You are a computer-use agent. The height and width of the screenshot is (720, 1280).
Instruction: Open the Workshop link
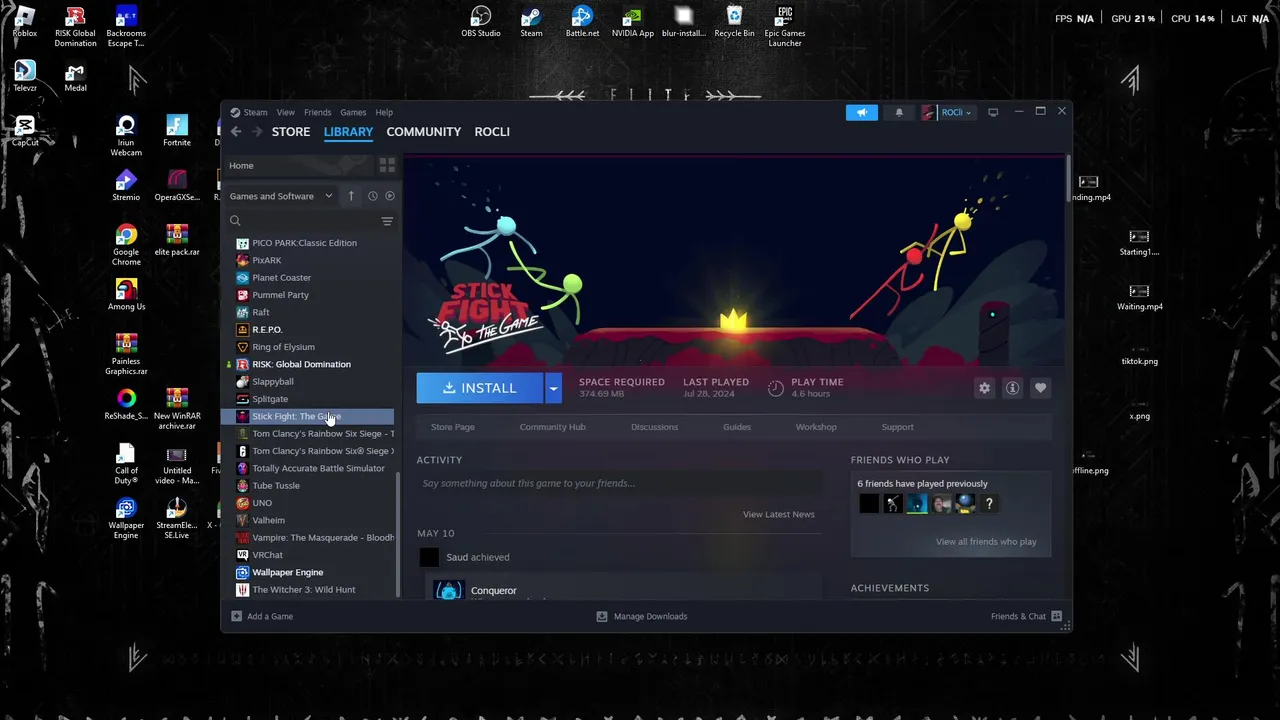(x=816, y=427)
